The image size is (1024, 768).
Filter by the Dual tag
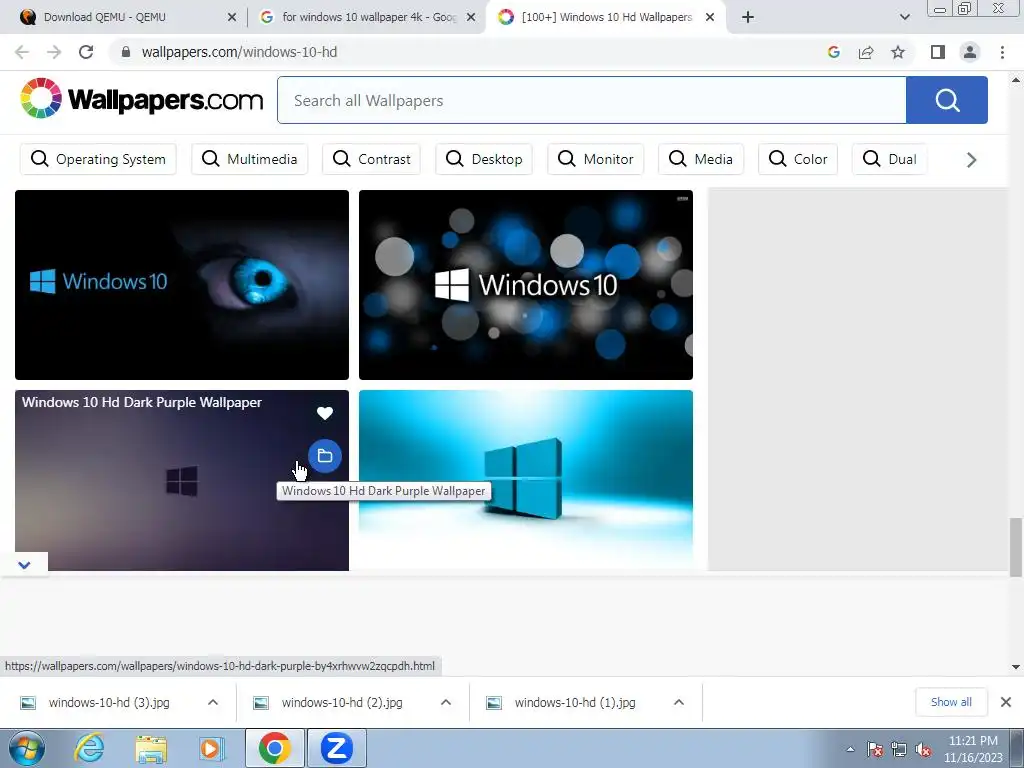pyautogui.click(x=889, y=159)
